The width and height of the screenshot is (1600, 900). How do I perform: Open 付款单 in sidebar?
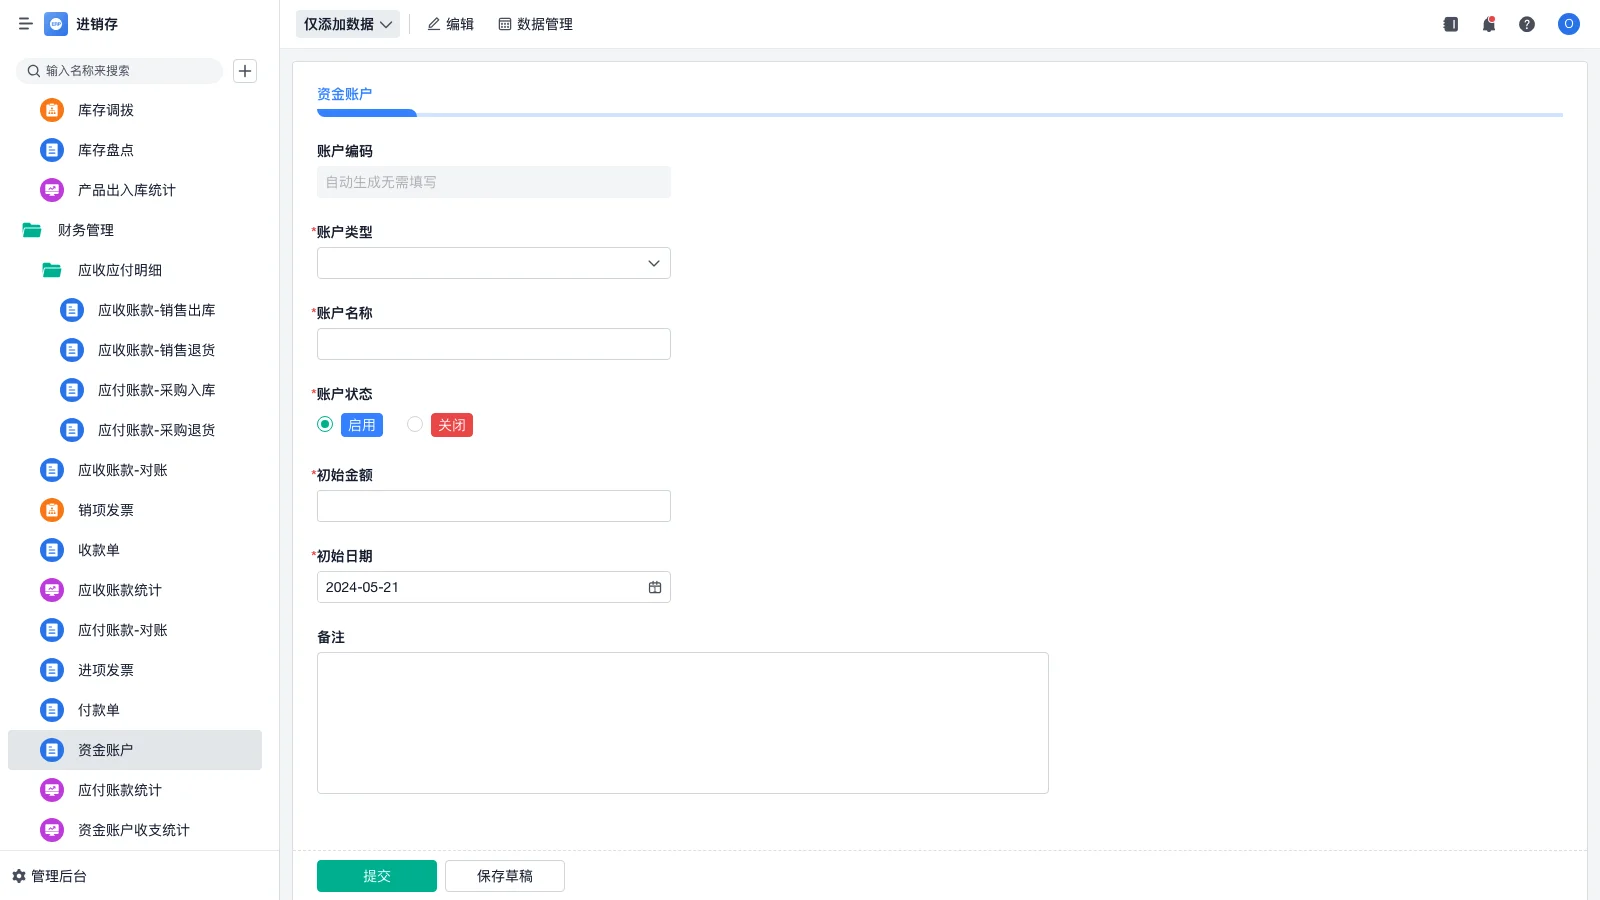(x=135, y=710)
